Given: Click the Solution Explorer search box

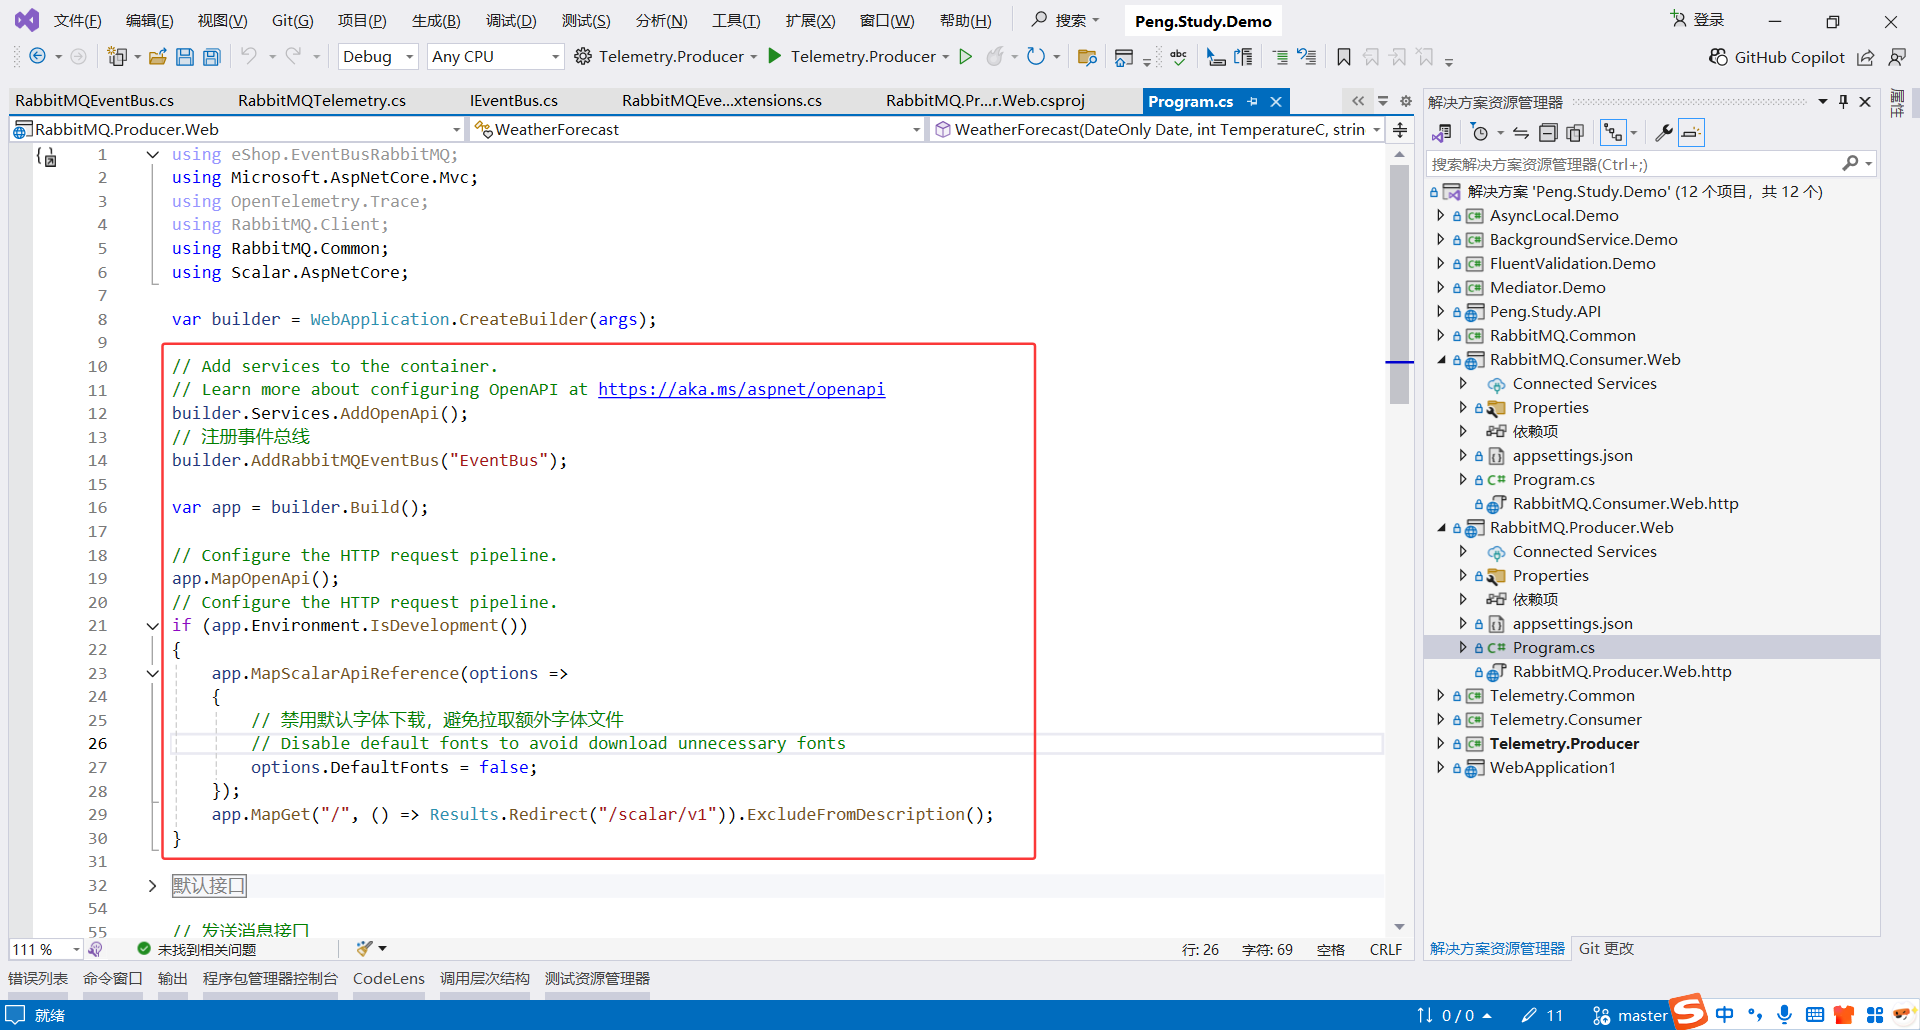Looking at the screenshot, I should (1651, 164).
